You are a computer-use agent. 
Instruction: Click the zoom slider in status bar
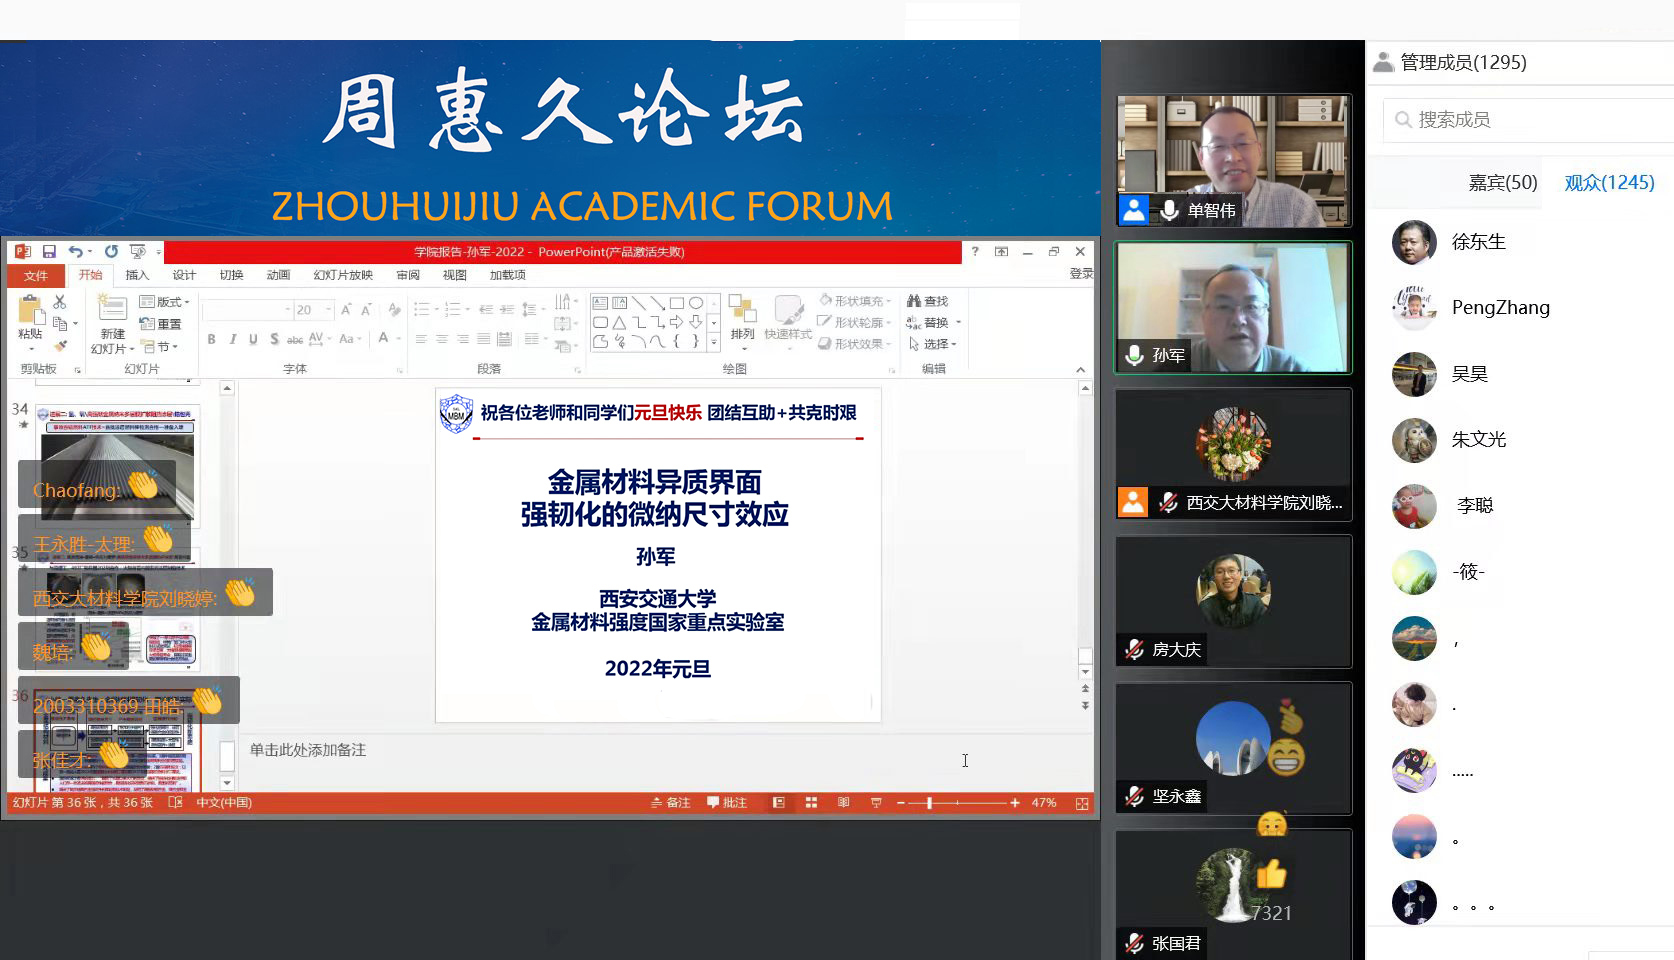coord(929,803)
